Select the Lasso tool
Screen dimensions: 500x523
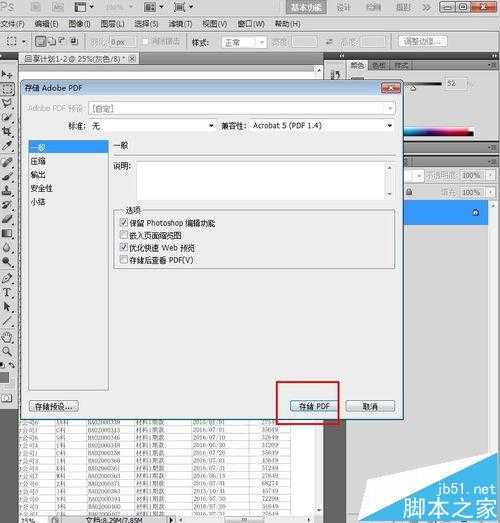[7, 103]
